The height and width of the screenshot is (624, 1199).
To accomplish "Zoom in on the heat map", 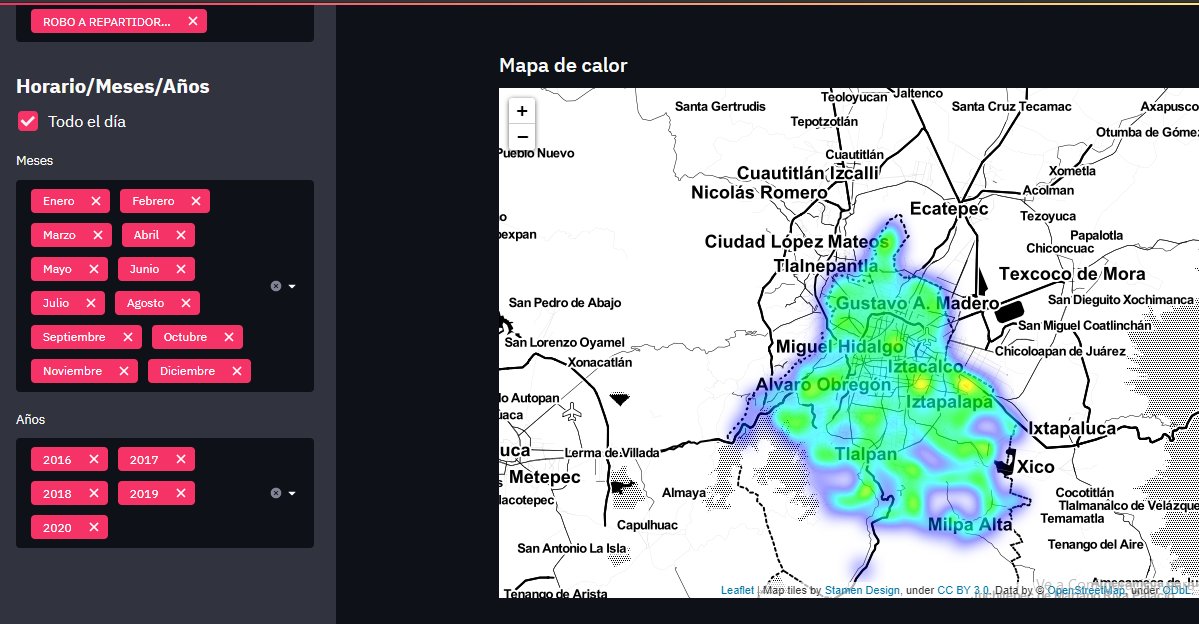I will tap(522, 111).
